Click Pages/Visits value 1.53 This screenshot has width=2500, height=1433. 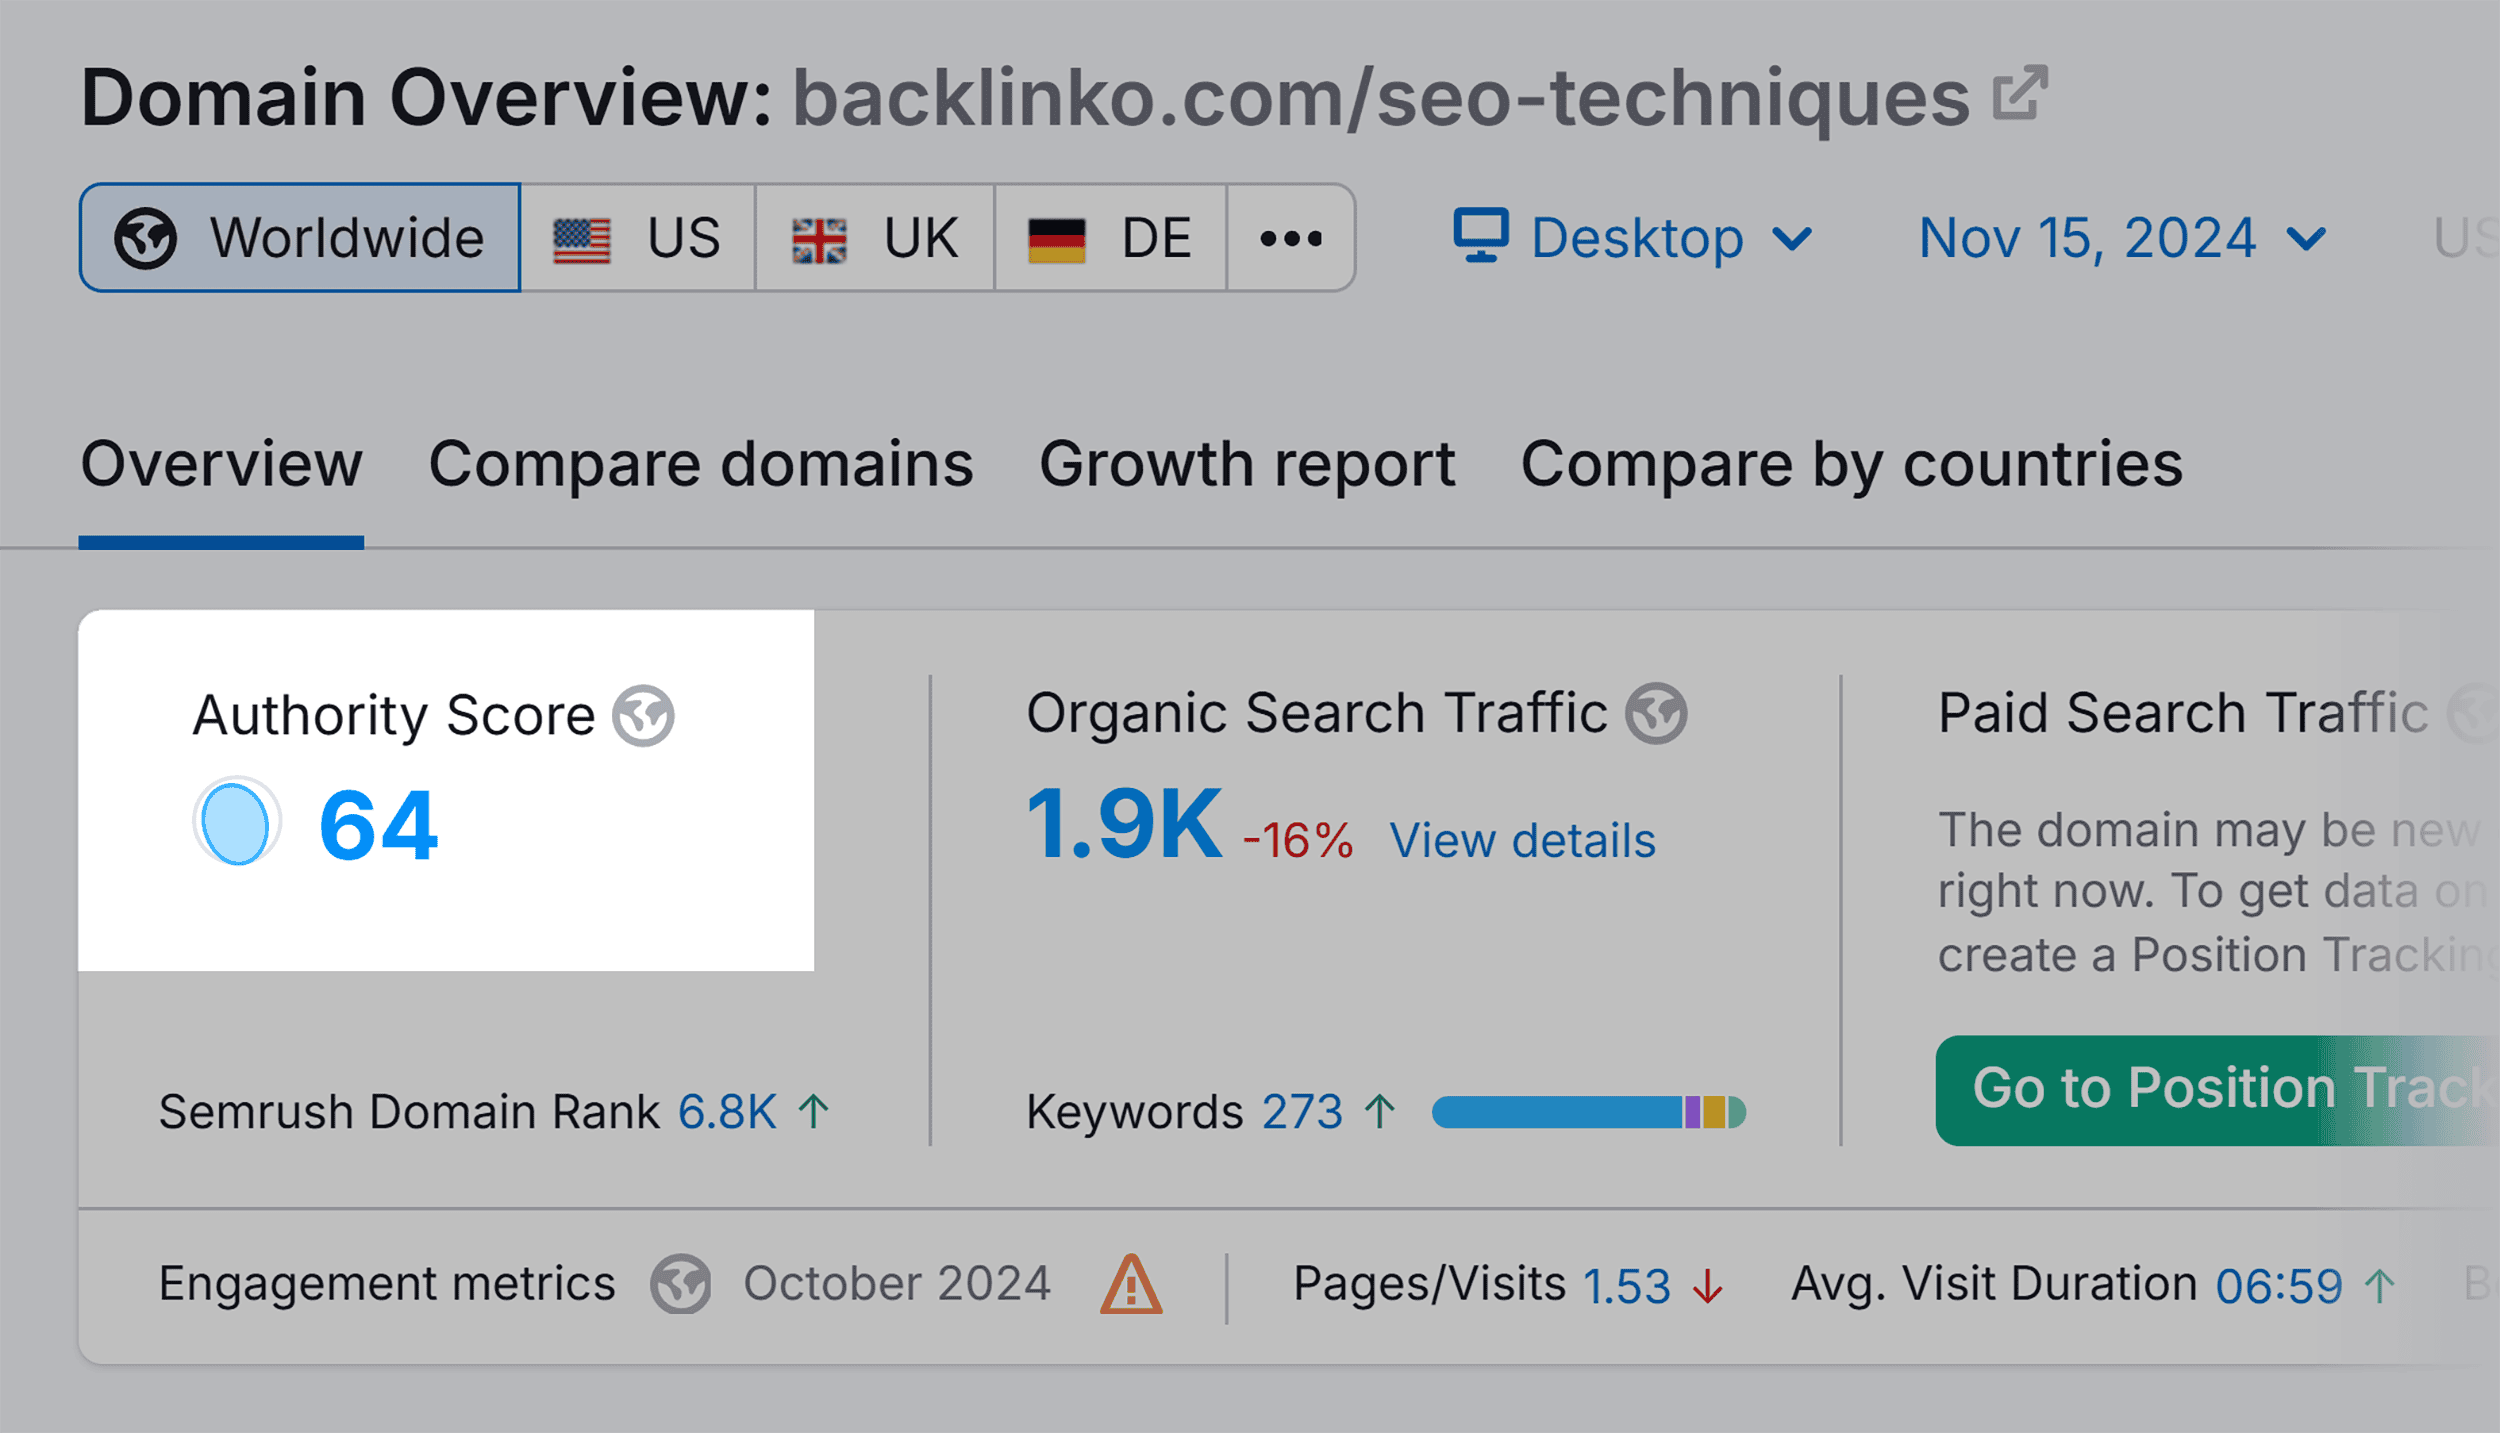coord(1626,1286)
